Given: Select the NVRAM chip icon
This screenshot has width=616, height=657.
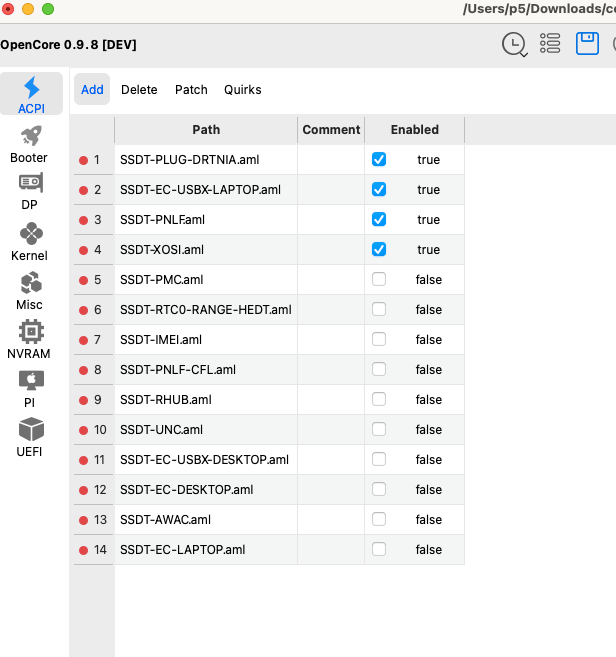Looking at the screenshot, I should (30, 339).
